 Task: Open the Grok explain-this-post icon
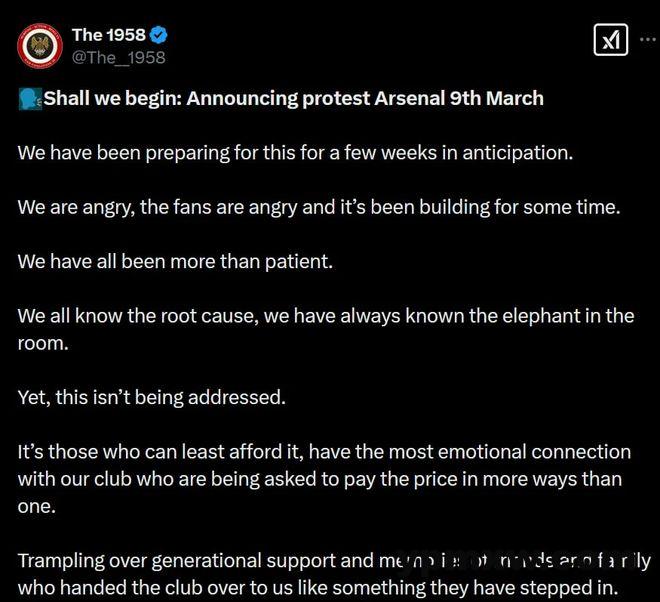(610, 40)
